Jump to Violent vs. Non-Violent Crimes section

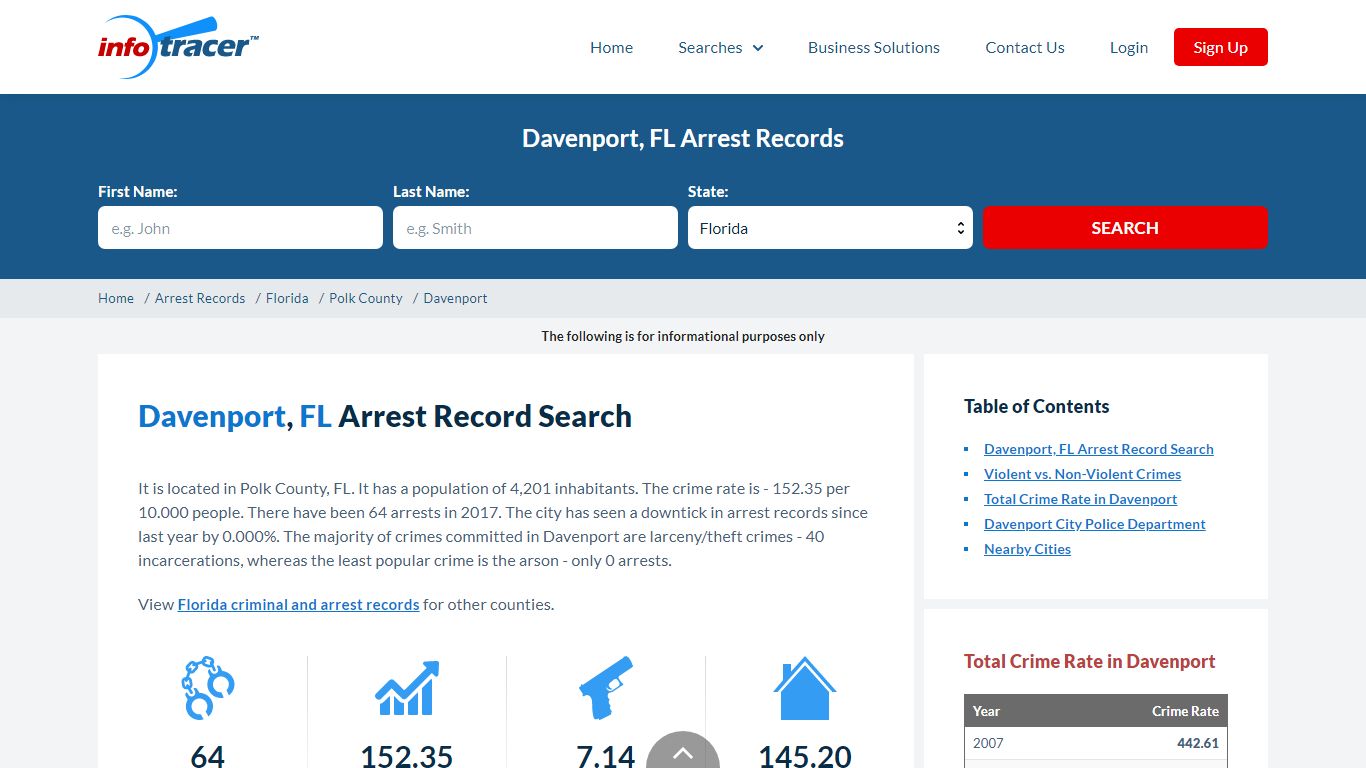(x=1082, y=474)
